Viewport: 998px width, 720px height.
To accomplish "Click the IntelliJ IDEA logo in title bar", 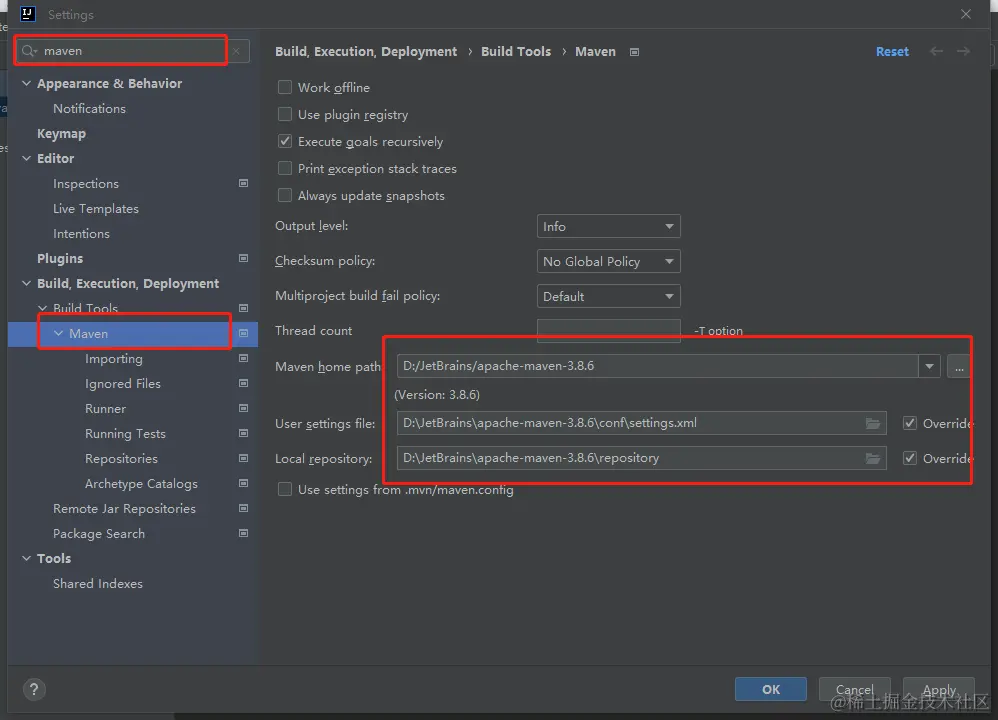I will click(x=27, y=14).
